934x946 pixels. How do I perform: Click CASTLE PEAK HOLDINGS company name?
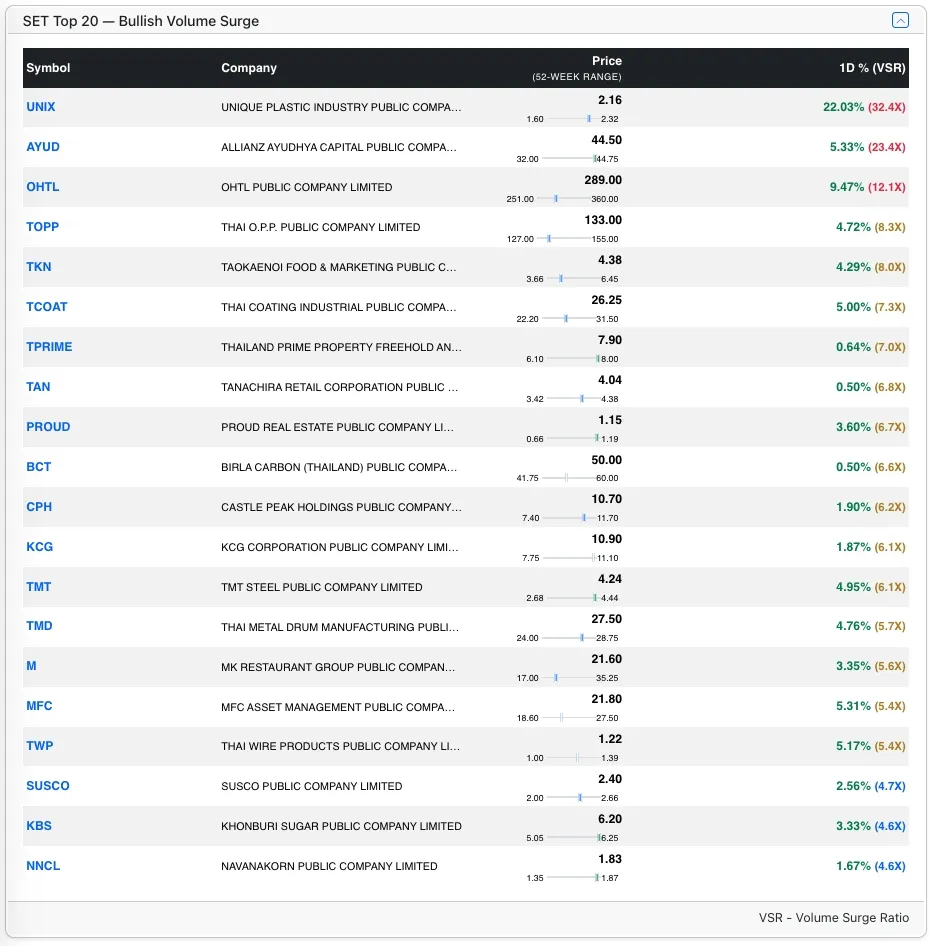tap(341, 507)
